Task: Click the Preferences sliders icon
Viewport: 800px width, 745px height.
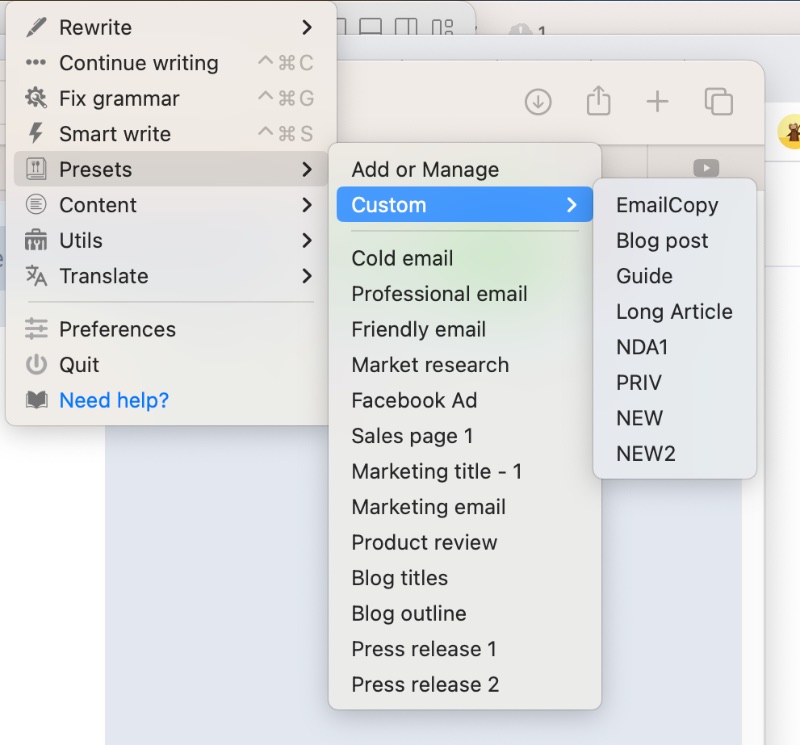Action: [x=36, y=329]
